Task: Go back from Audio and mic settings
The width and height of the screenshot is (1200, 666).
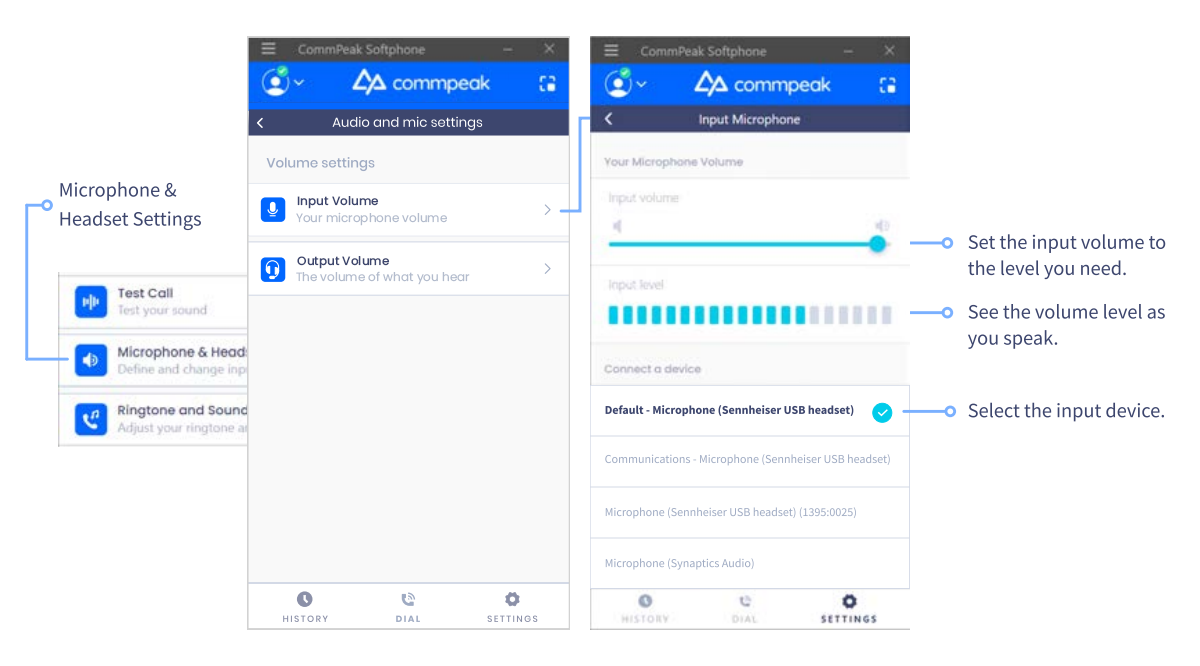Action: coord(260,122)
